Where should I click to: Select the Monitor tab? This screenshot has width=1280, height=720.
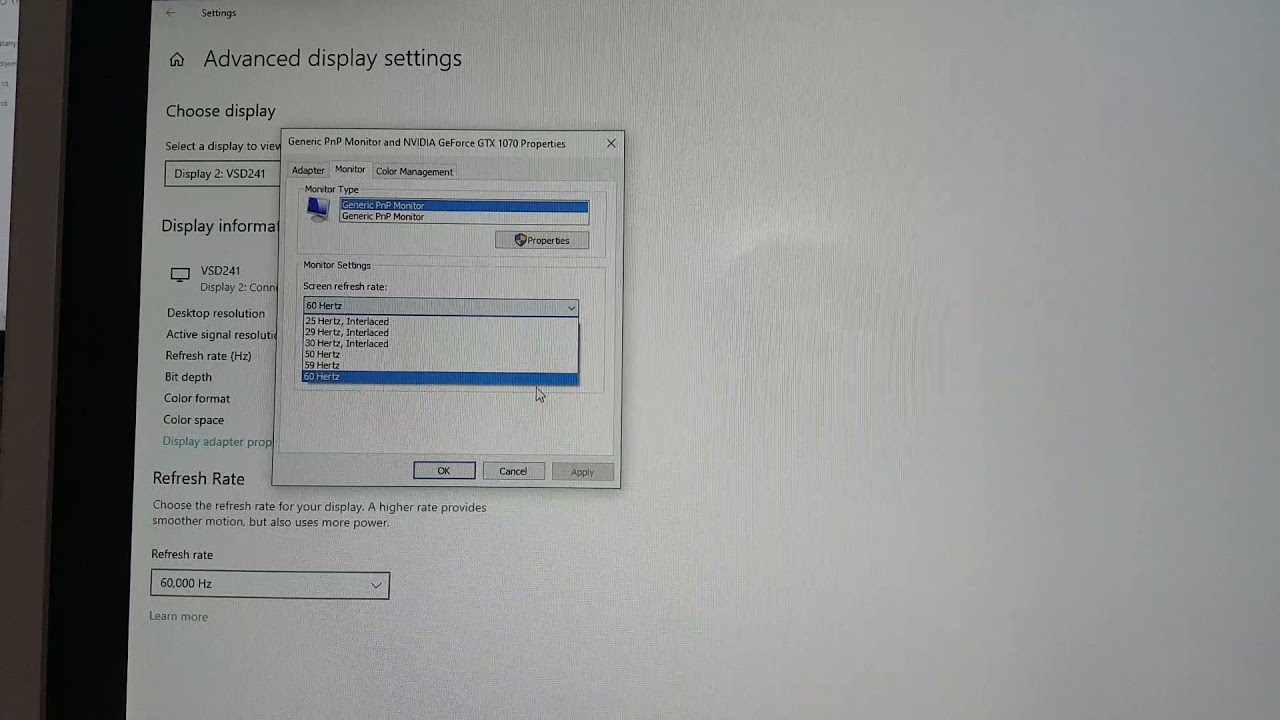(350, 170)
